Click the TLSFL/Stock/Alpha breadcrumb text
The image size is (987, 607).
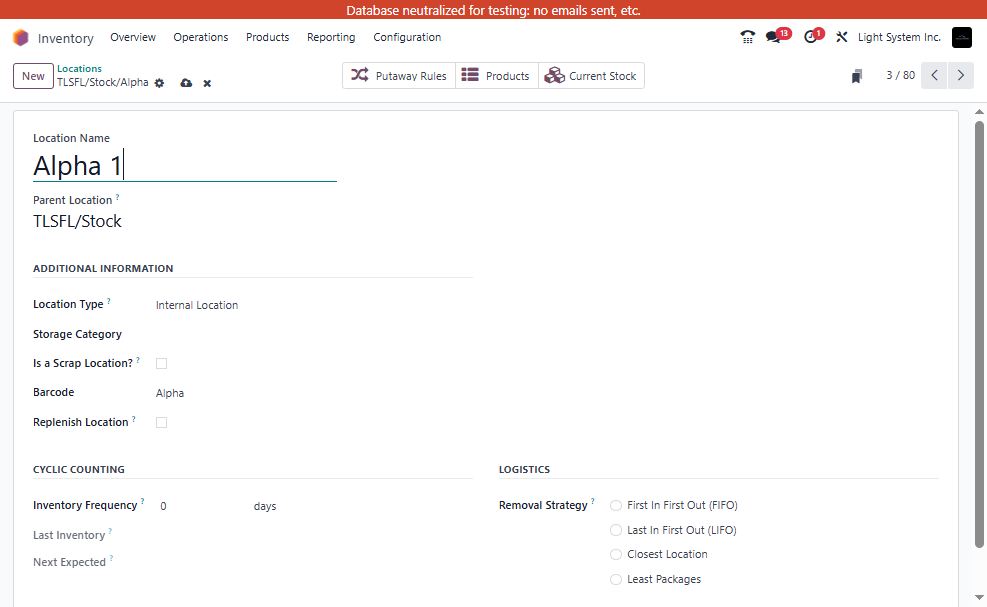[x=103, y=82]
